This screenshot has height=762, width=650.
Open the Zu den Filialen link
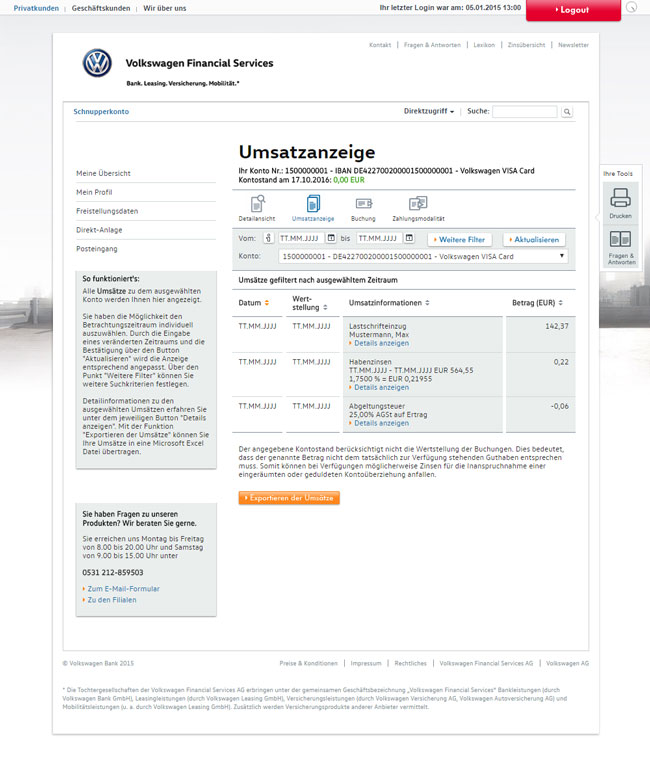coord(112,600)
